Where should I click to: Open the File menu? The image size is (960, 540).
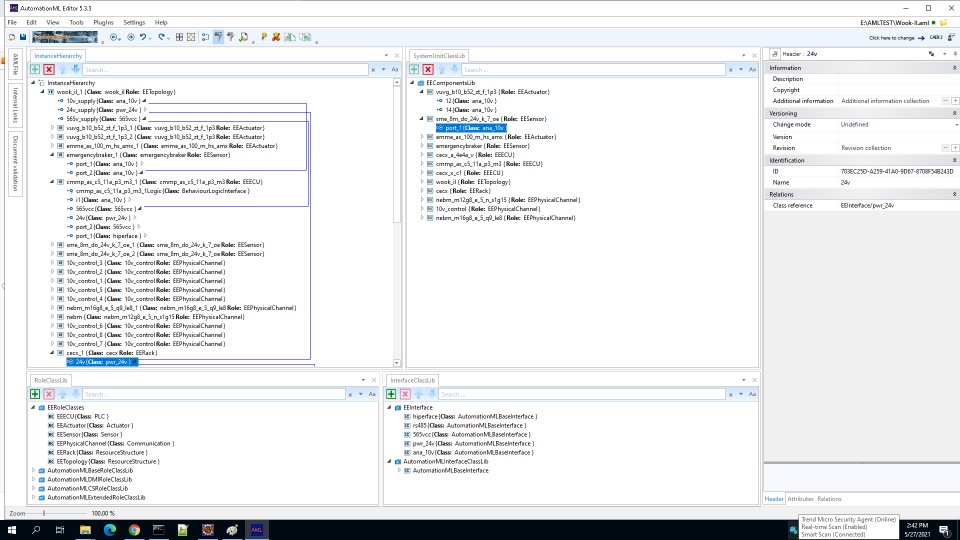[12, 22]
